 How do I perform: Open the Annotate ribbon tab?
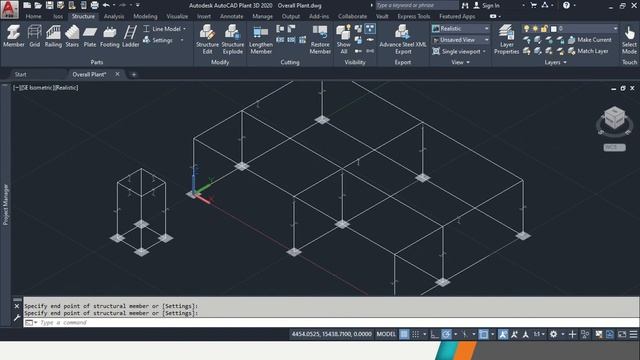231,16
